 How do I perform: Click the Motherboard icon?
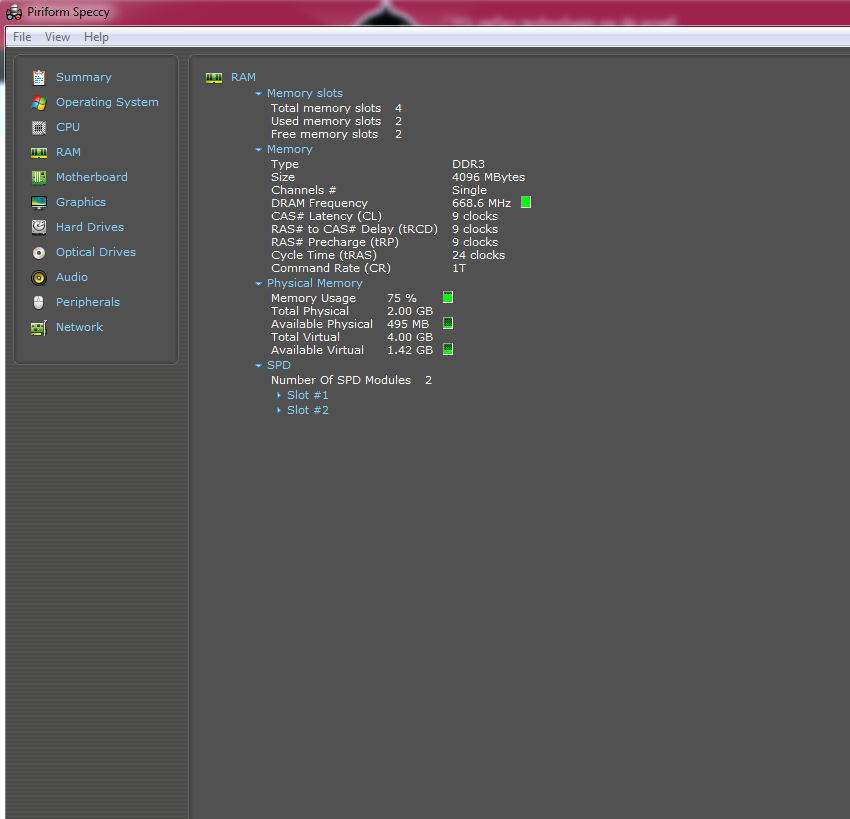(x=38, y=177)
